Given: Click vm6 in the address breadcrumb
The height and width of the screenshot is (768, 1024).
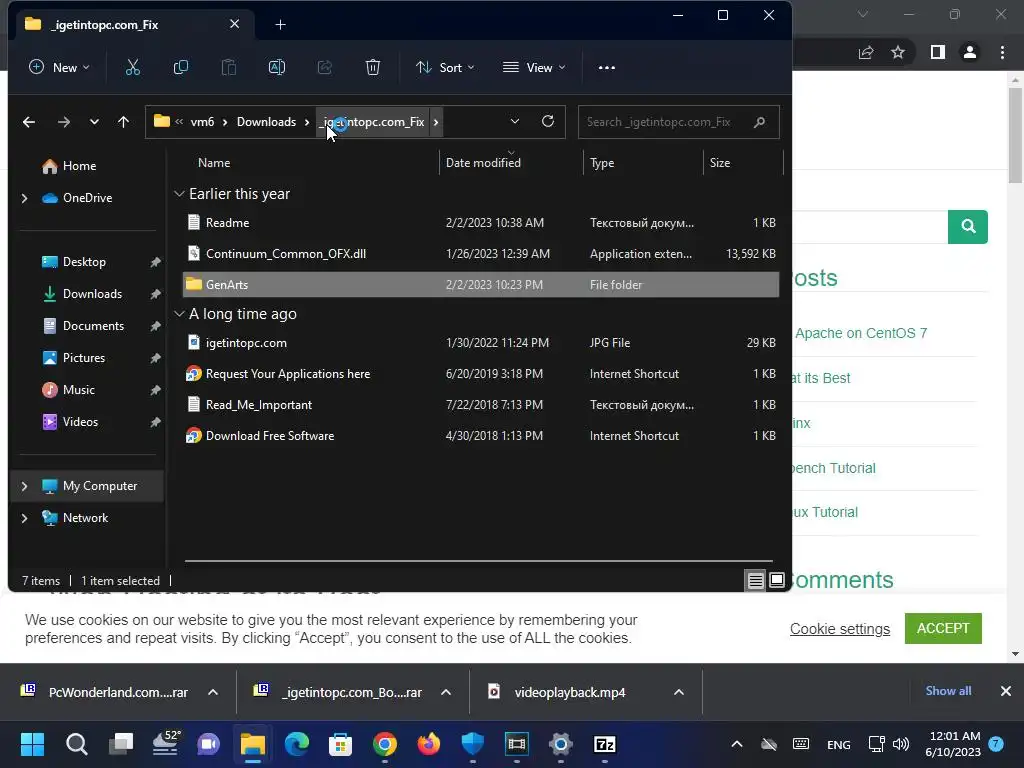Looking at the screenshot, I should (202, 122).
